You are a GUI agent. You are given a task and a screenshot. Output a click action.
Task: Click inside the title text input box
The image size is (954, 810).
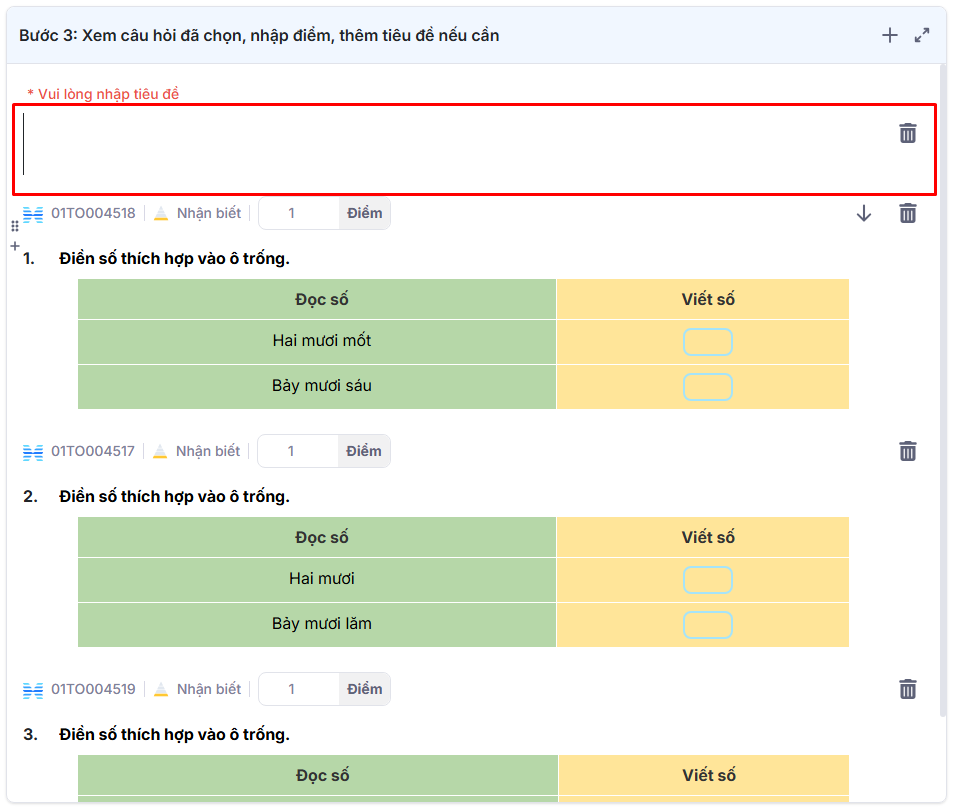[x=450, y=149]
